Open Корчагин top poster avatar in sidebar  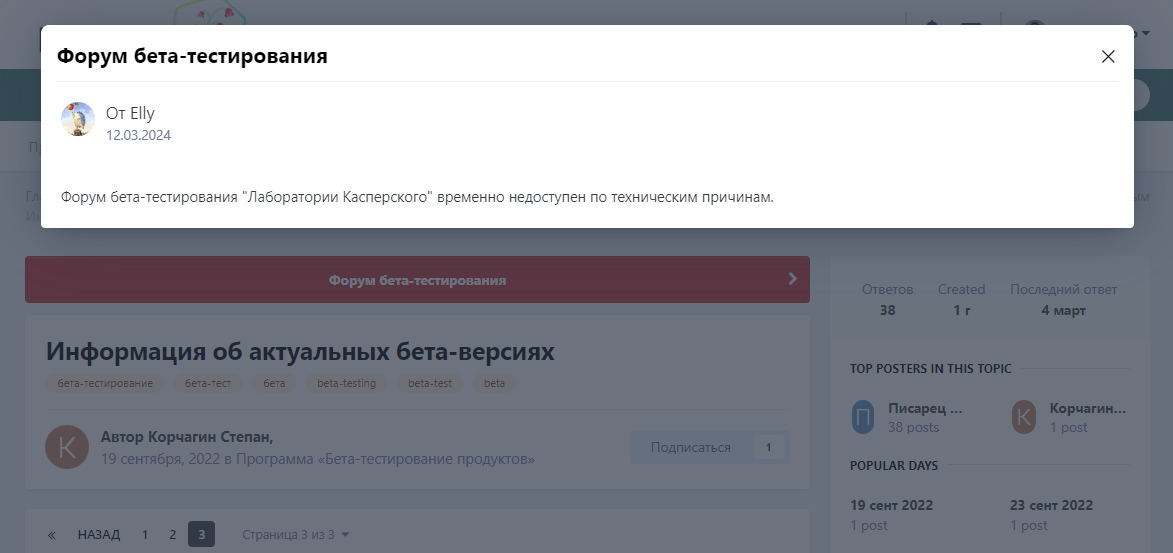tap(1023, 417)
